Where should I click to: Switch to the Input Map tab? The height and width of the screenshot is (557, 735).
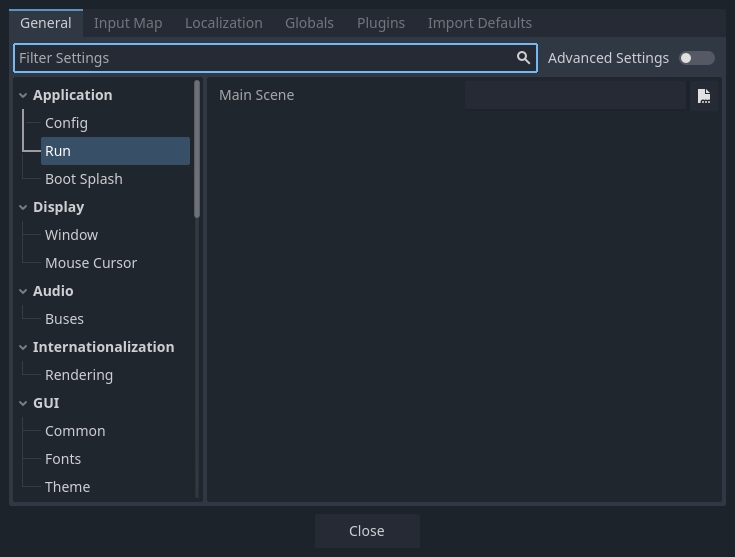(128, 23)
